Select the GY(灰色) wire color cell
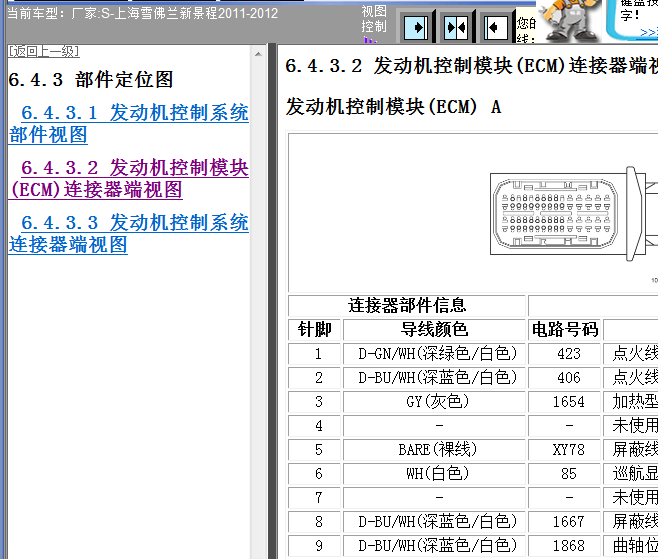Image resolution: width=658 pixels, height=559 pixels. [x=434, y=402]
